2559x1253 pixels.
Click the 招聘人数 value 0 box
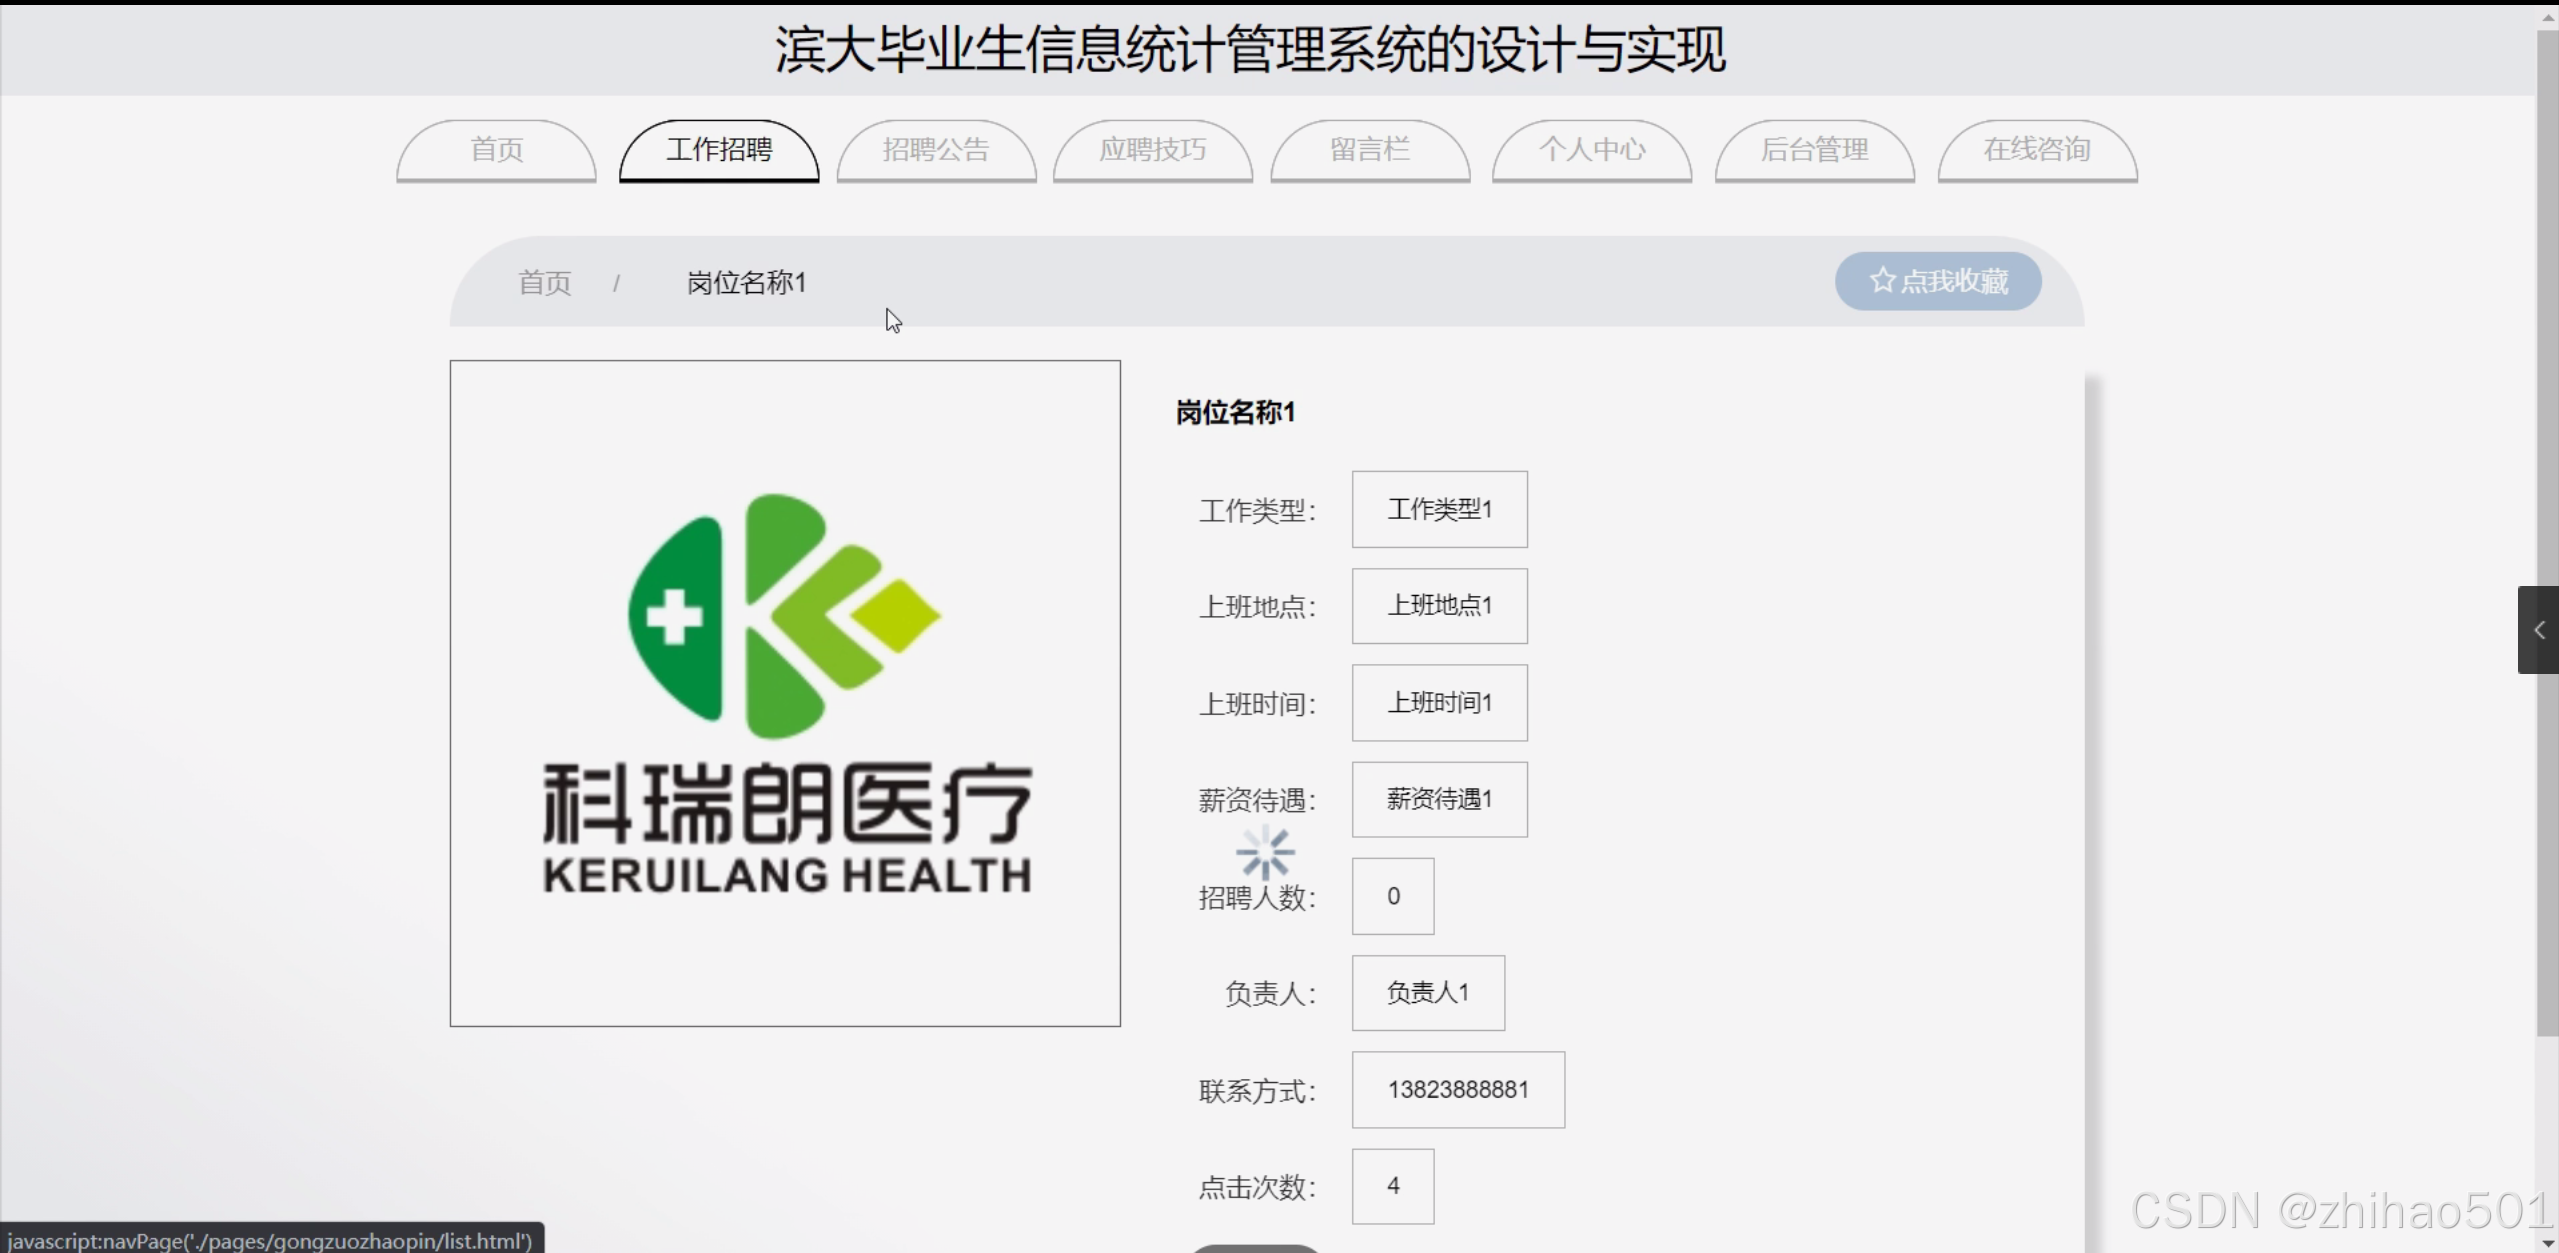1393,896
